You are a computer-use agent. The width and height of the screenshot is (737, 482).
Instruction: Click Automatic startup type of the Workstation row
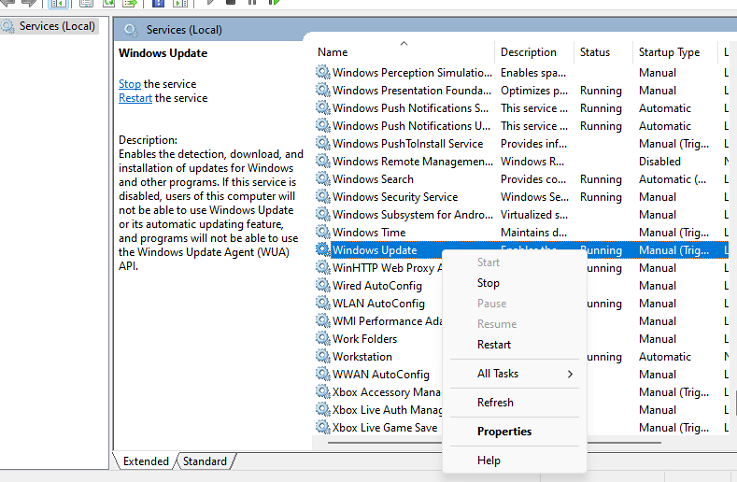[x=665, y=356]
